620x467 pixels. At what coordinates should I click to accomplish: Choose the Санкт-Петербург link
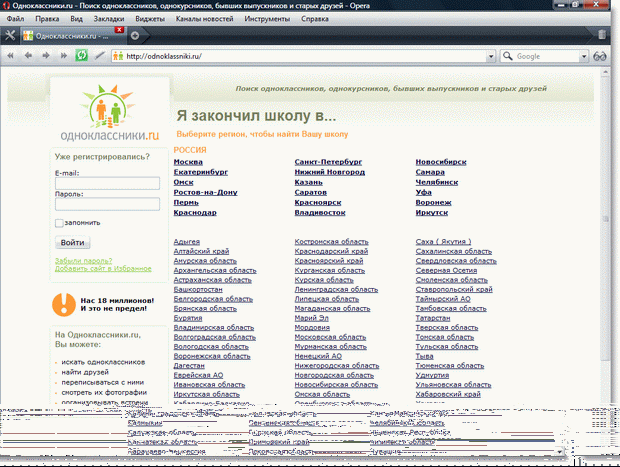pos(328,162)
